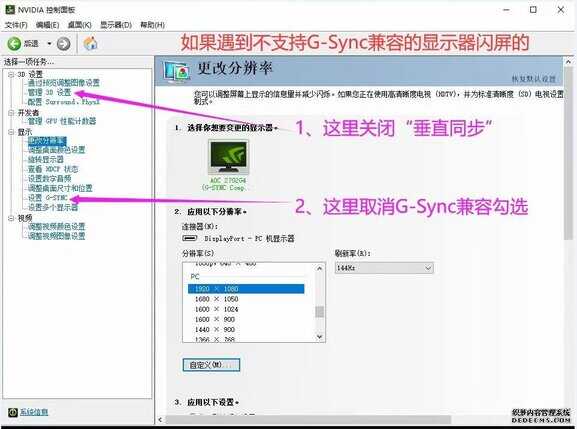Image resolution: width=577 pixels, height=429 pixels.
Task: Open 管理 3D 设置 in tree
Action: tap(49, 92)
